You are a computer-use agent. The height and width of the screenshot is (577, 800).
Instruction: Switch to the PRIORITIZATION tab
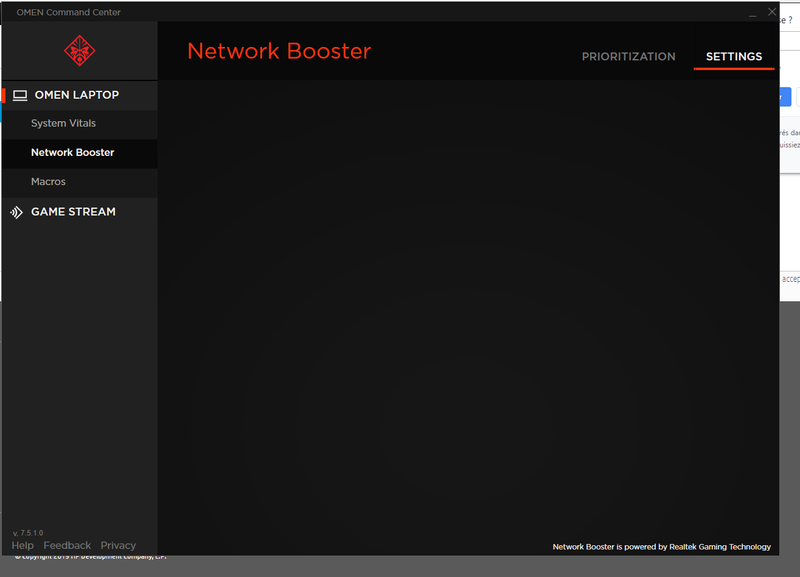(x=629, y=57)
